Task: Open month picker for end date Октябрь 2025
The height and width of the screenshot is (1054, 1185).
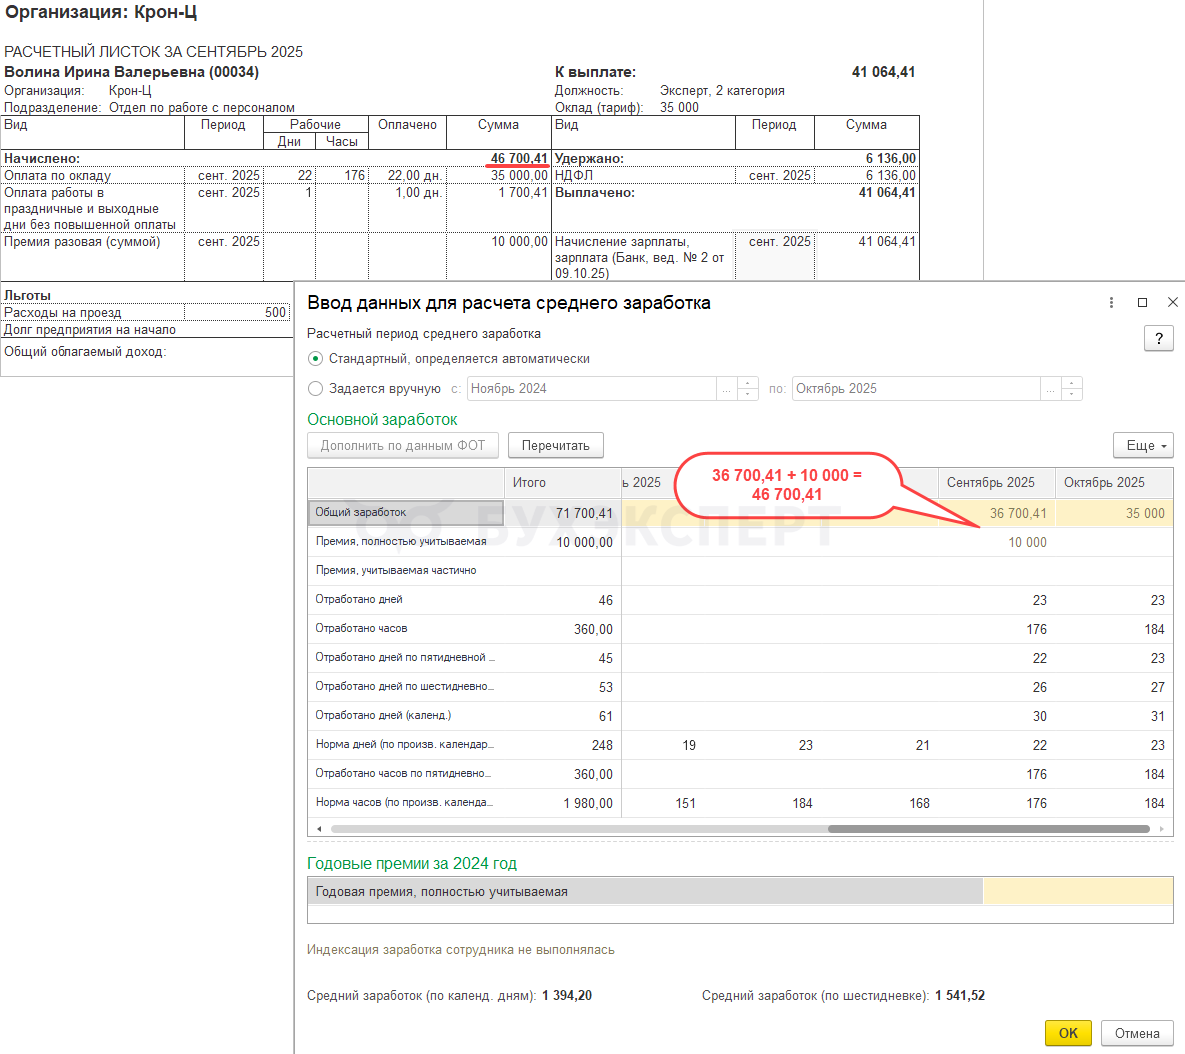Action: [x=1050, y=389]
